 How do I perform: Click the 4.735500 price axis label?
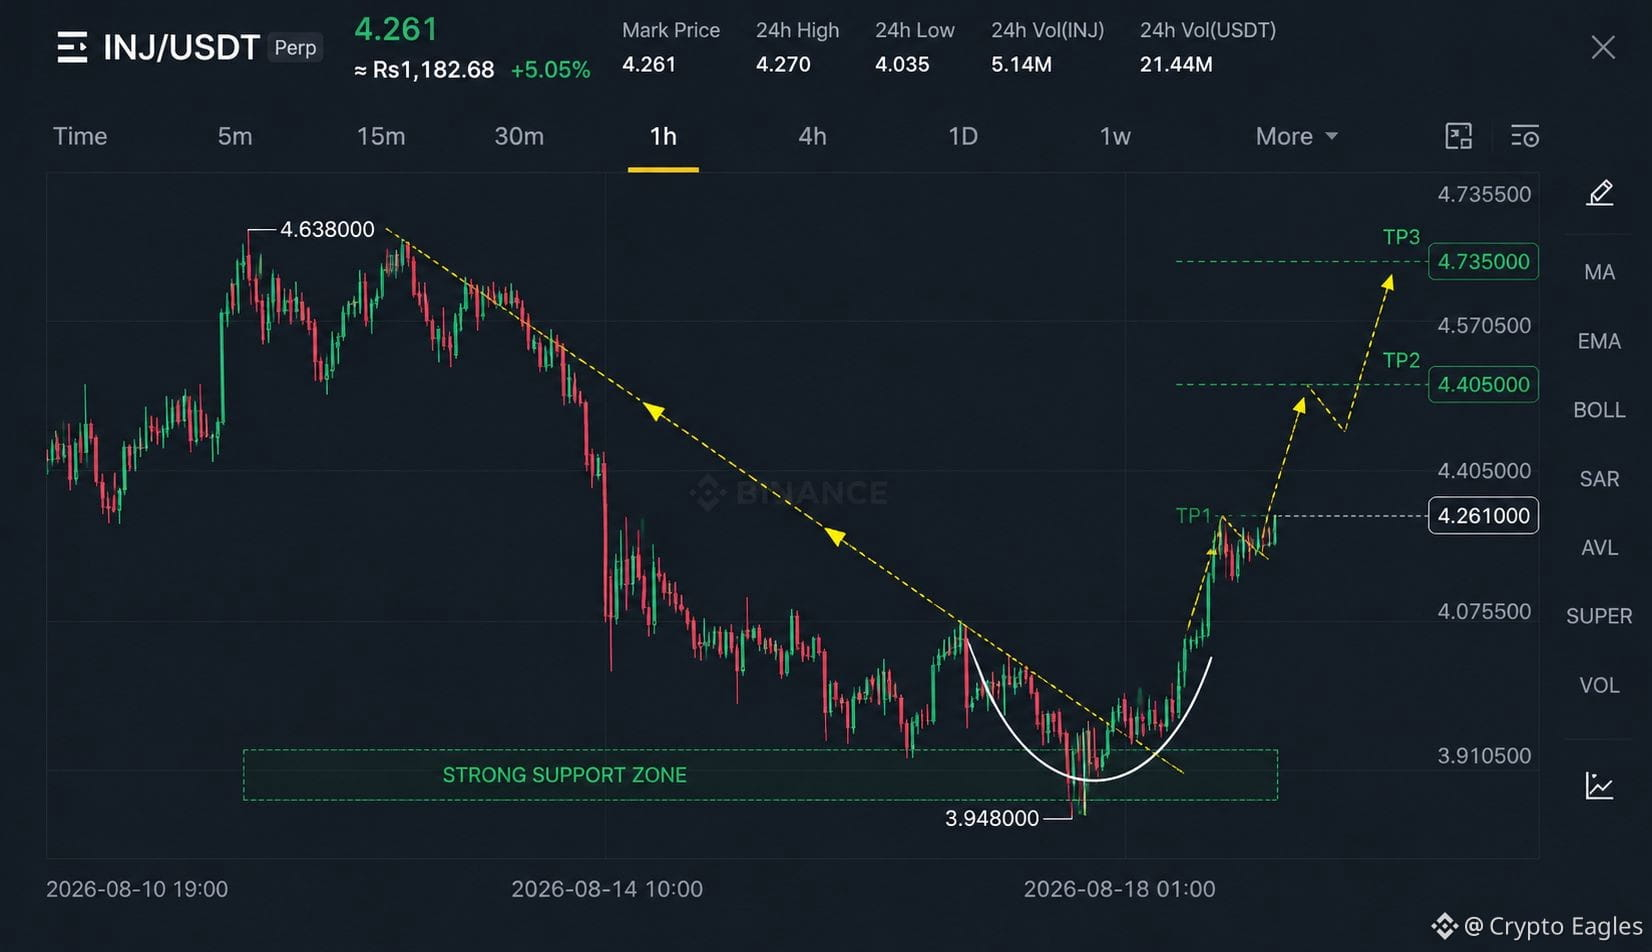pos(1484,194)
